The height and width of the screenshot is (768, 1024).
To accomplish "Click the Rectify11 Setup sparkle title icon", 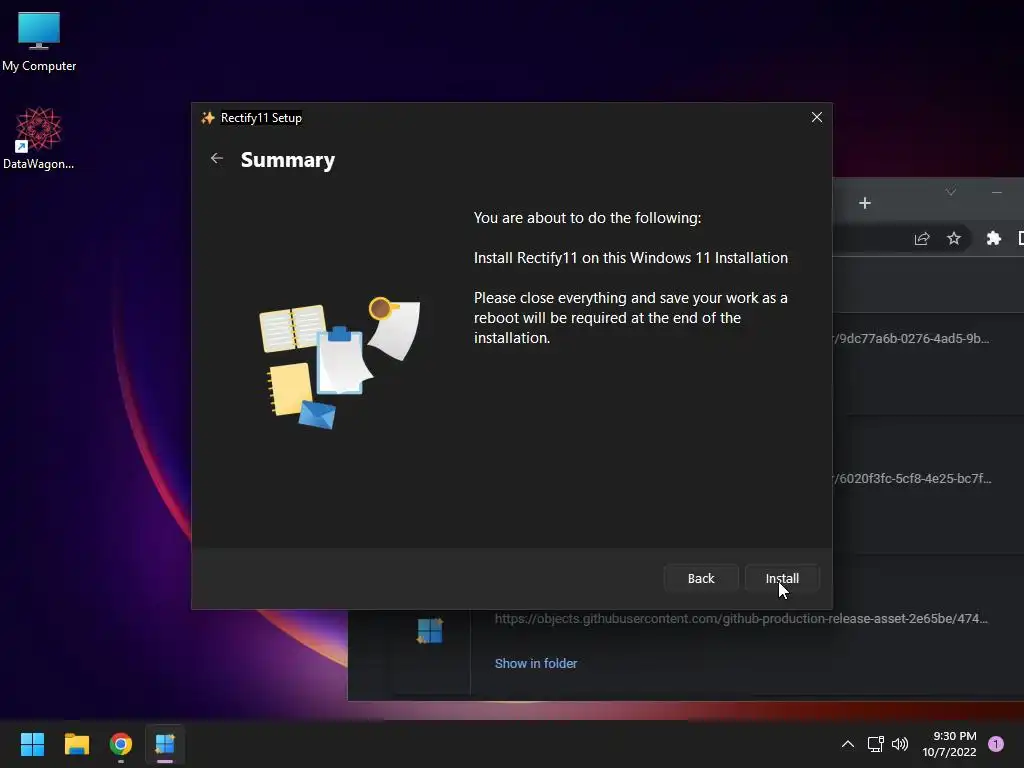I will pos(208,118).
